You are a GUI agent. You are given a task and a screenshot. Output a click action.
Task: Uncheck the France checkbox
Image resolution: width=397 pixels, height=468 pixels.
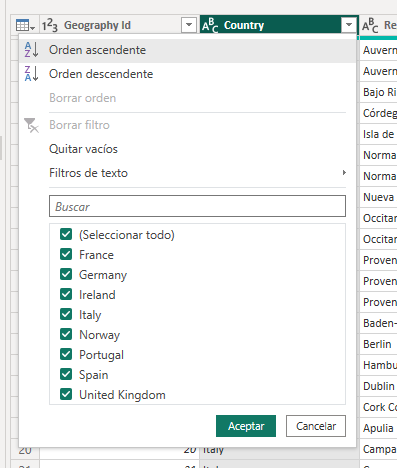point(66,254)
